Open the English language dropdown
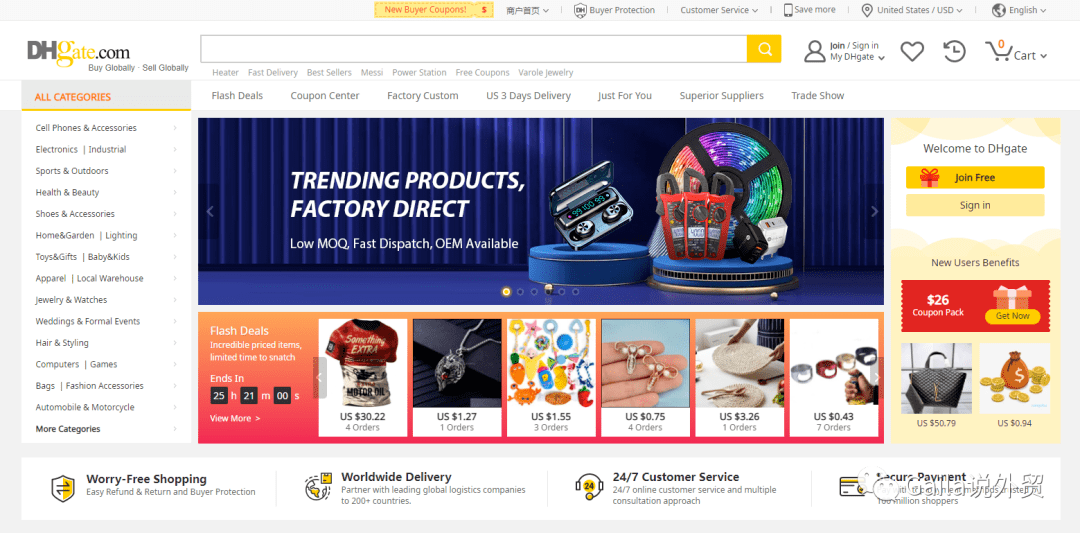Viewport: 1080px width, 533px height. (1019, 10)
